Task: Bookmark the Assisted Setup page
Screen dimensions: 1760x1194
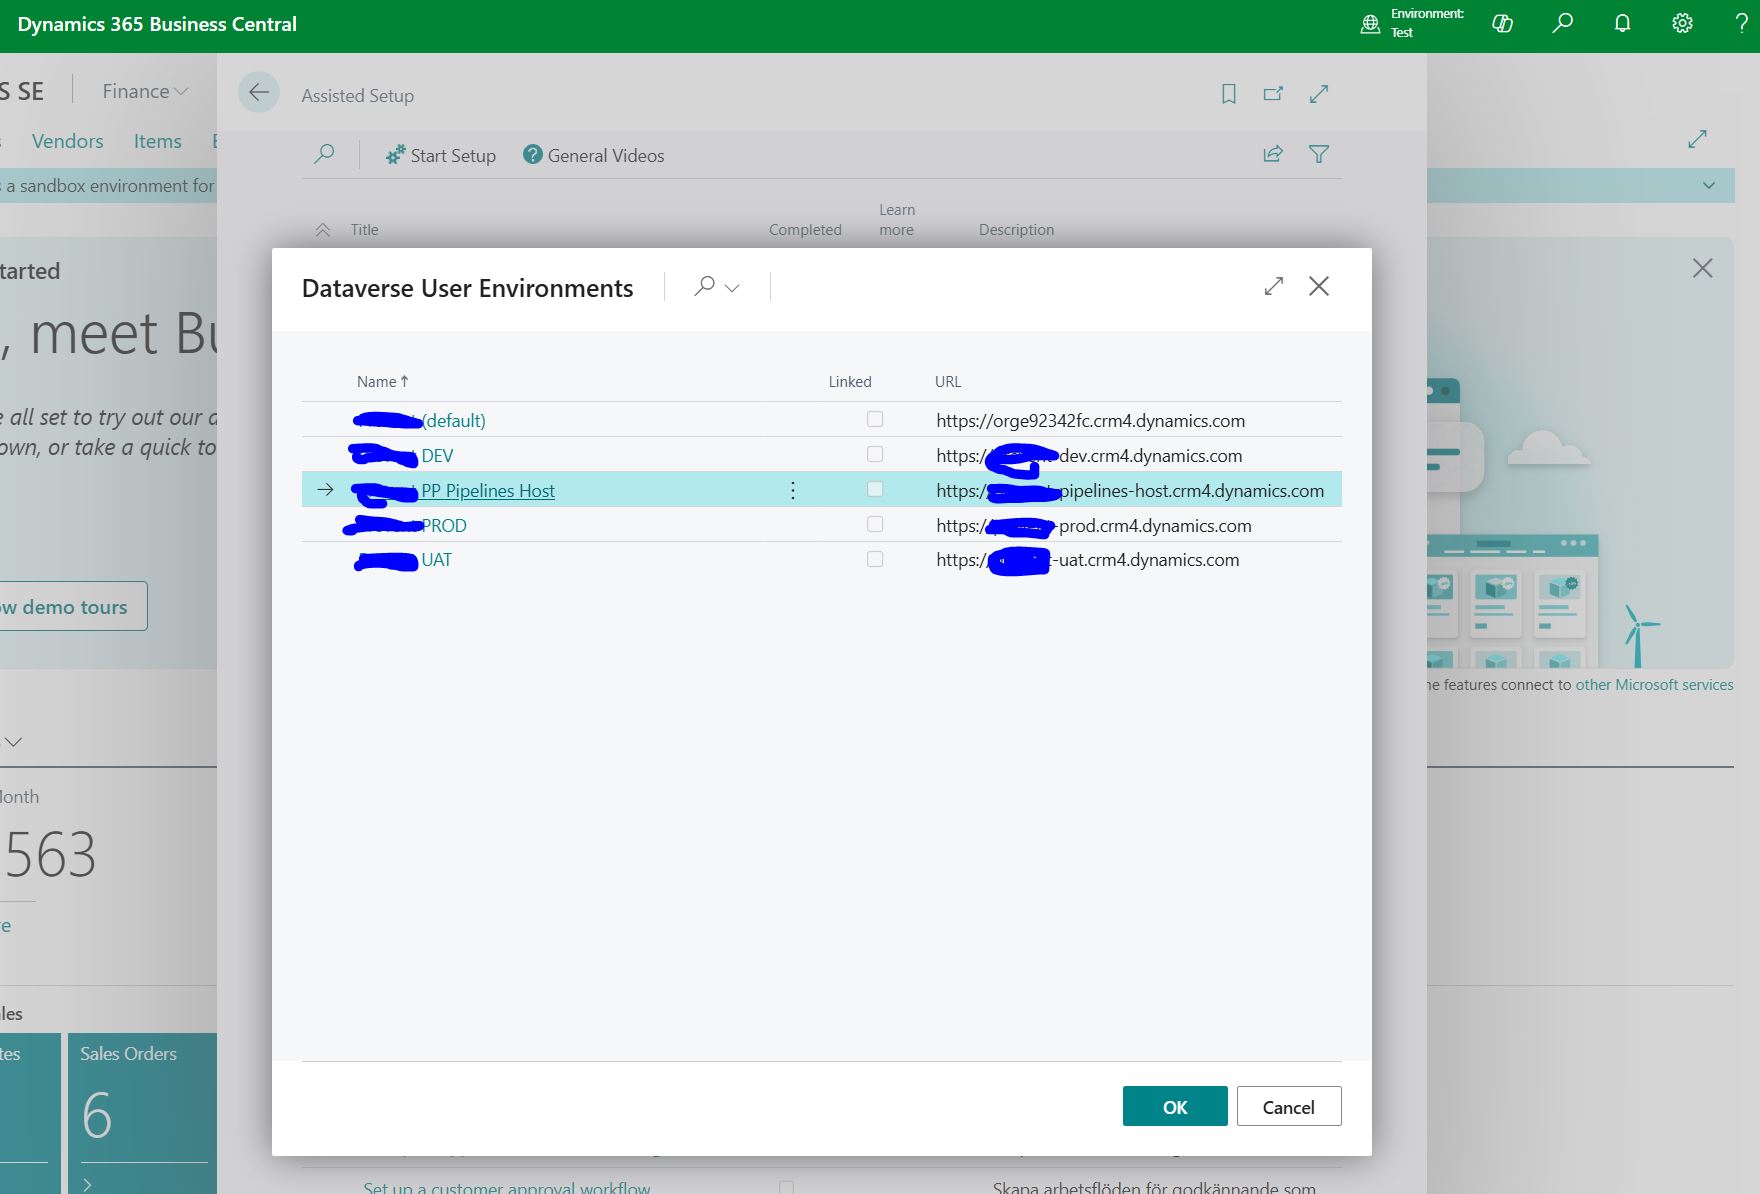Action: pos(1229,93)
